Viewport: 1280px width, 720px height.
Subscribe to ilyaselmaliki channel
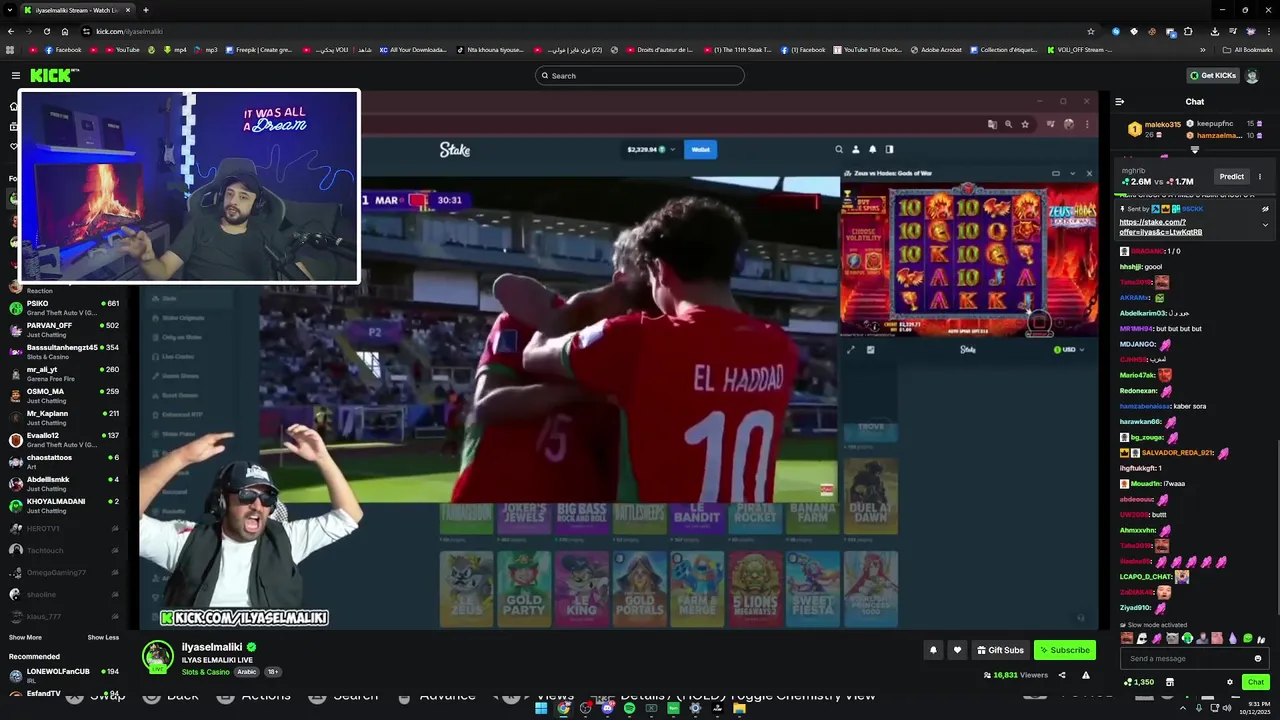[x=1065, y=650]
